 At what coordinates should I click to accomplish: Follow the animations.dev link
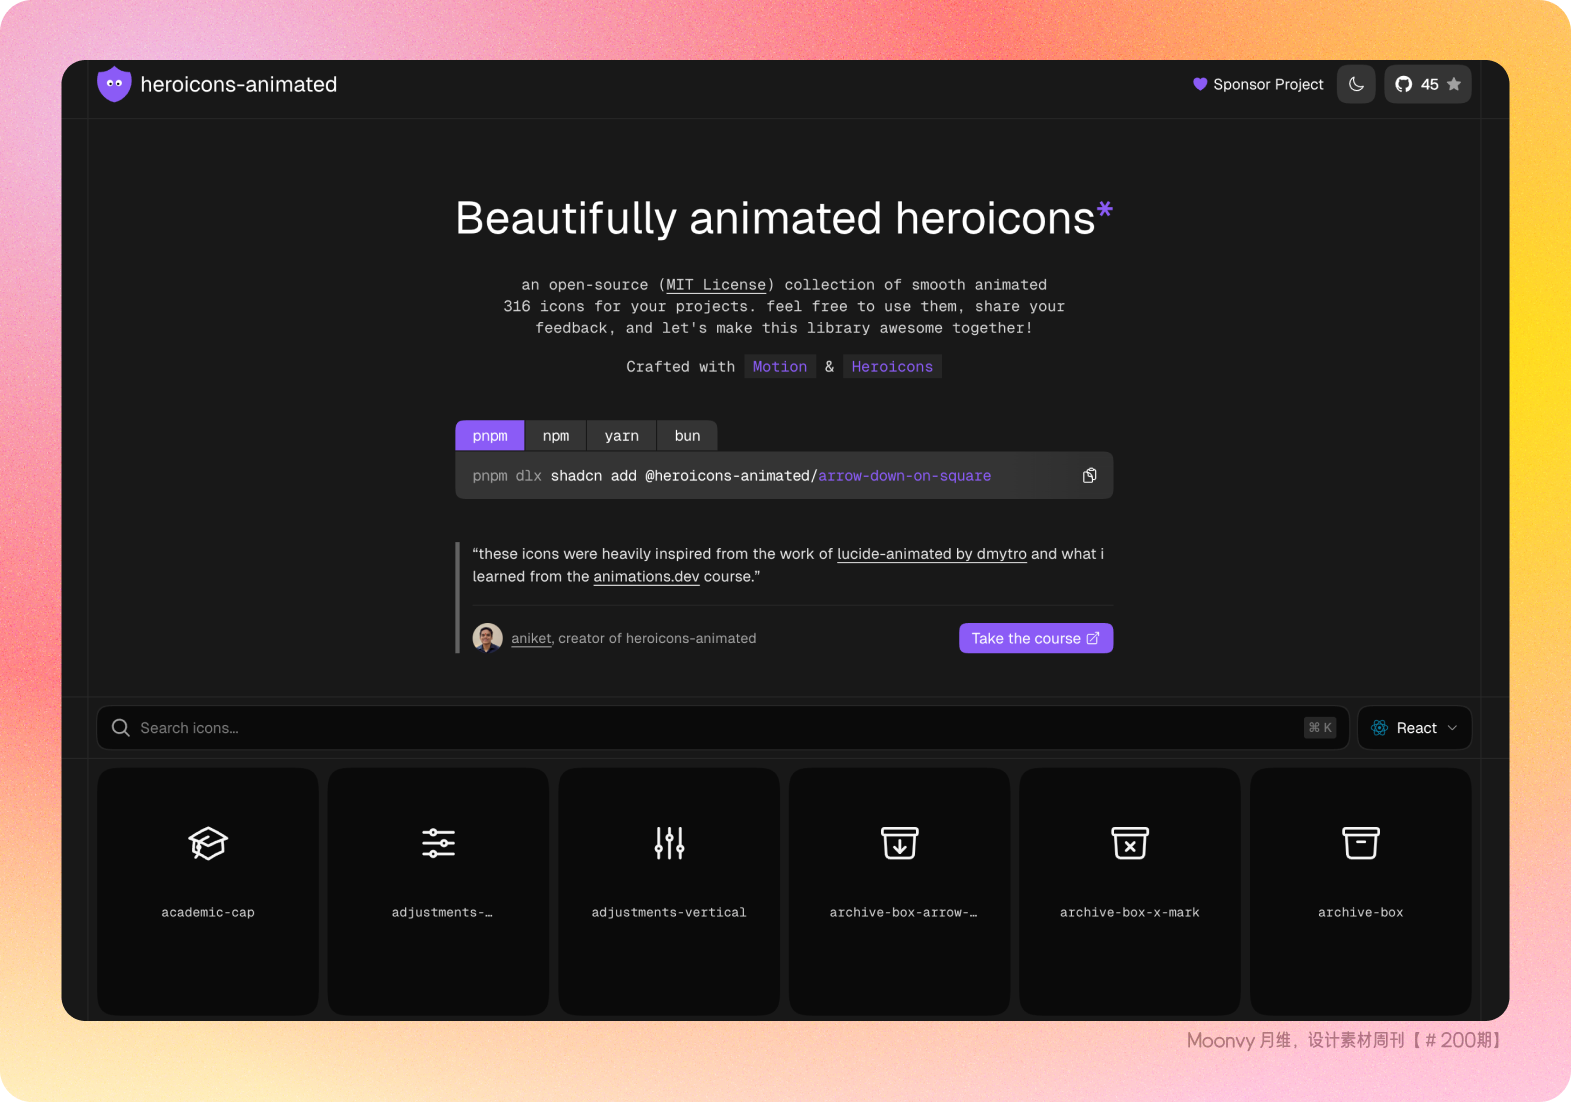(646, 577)
